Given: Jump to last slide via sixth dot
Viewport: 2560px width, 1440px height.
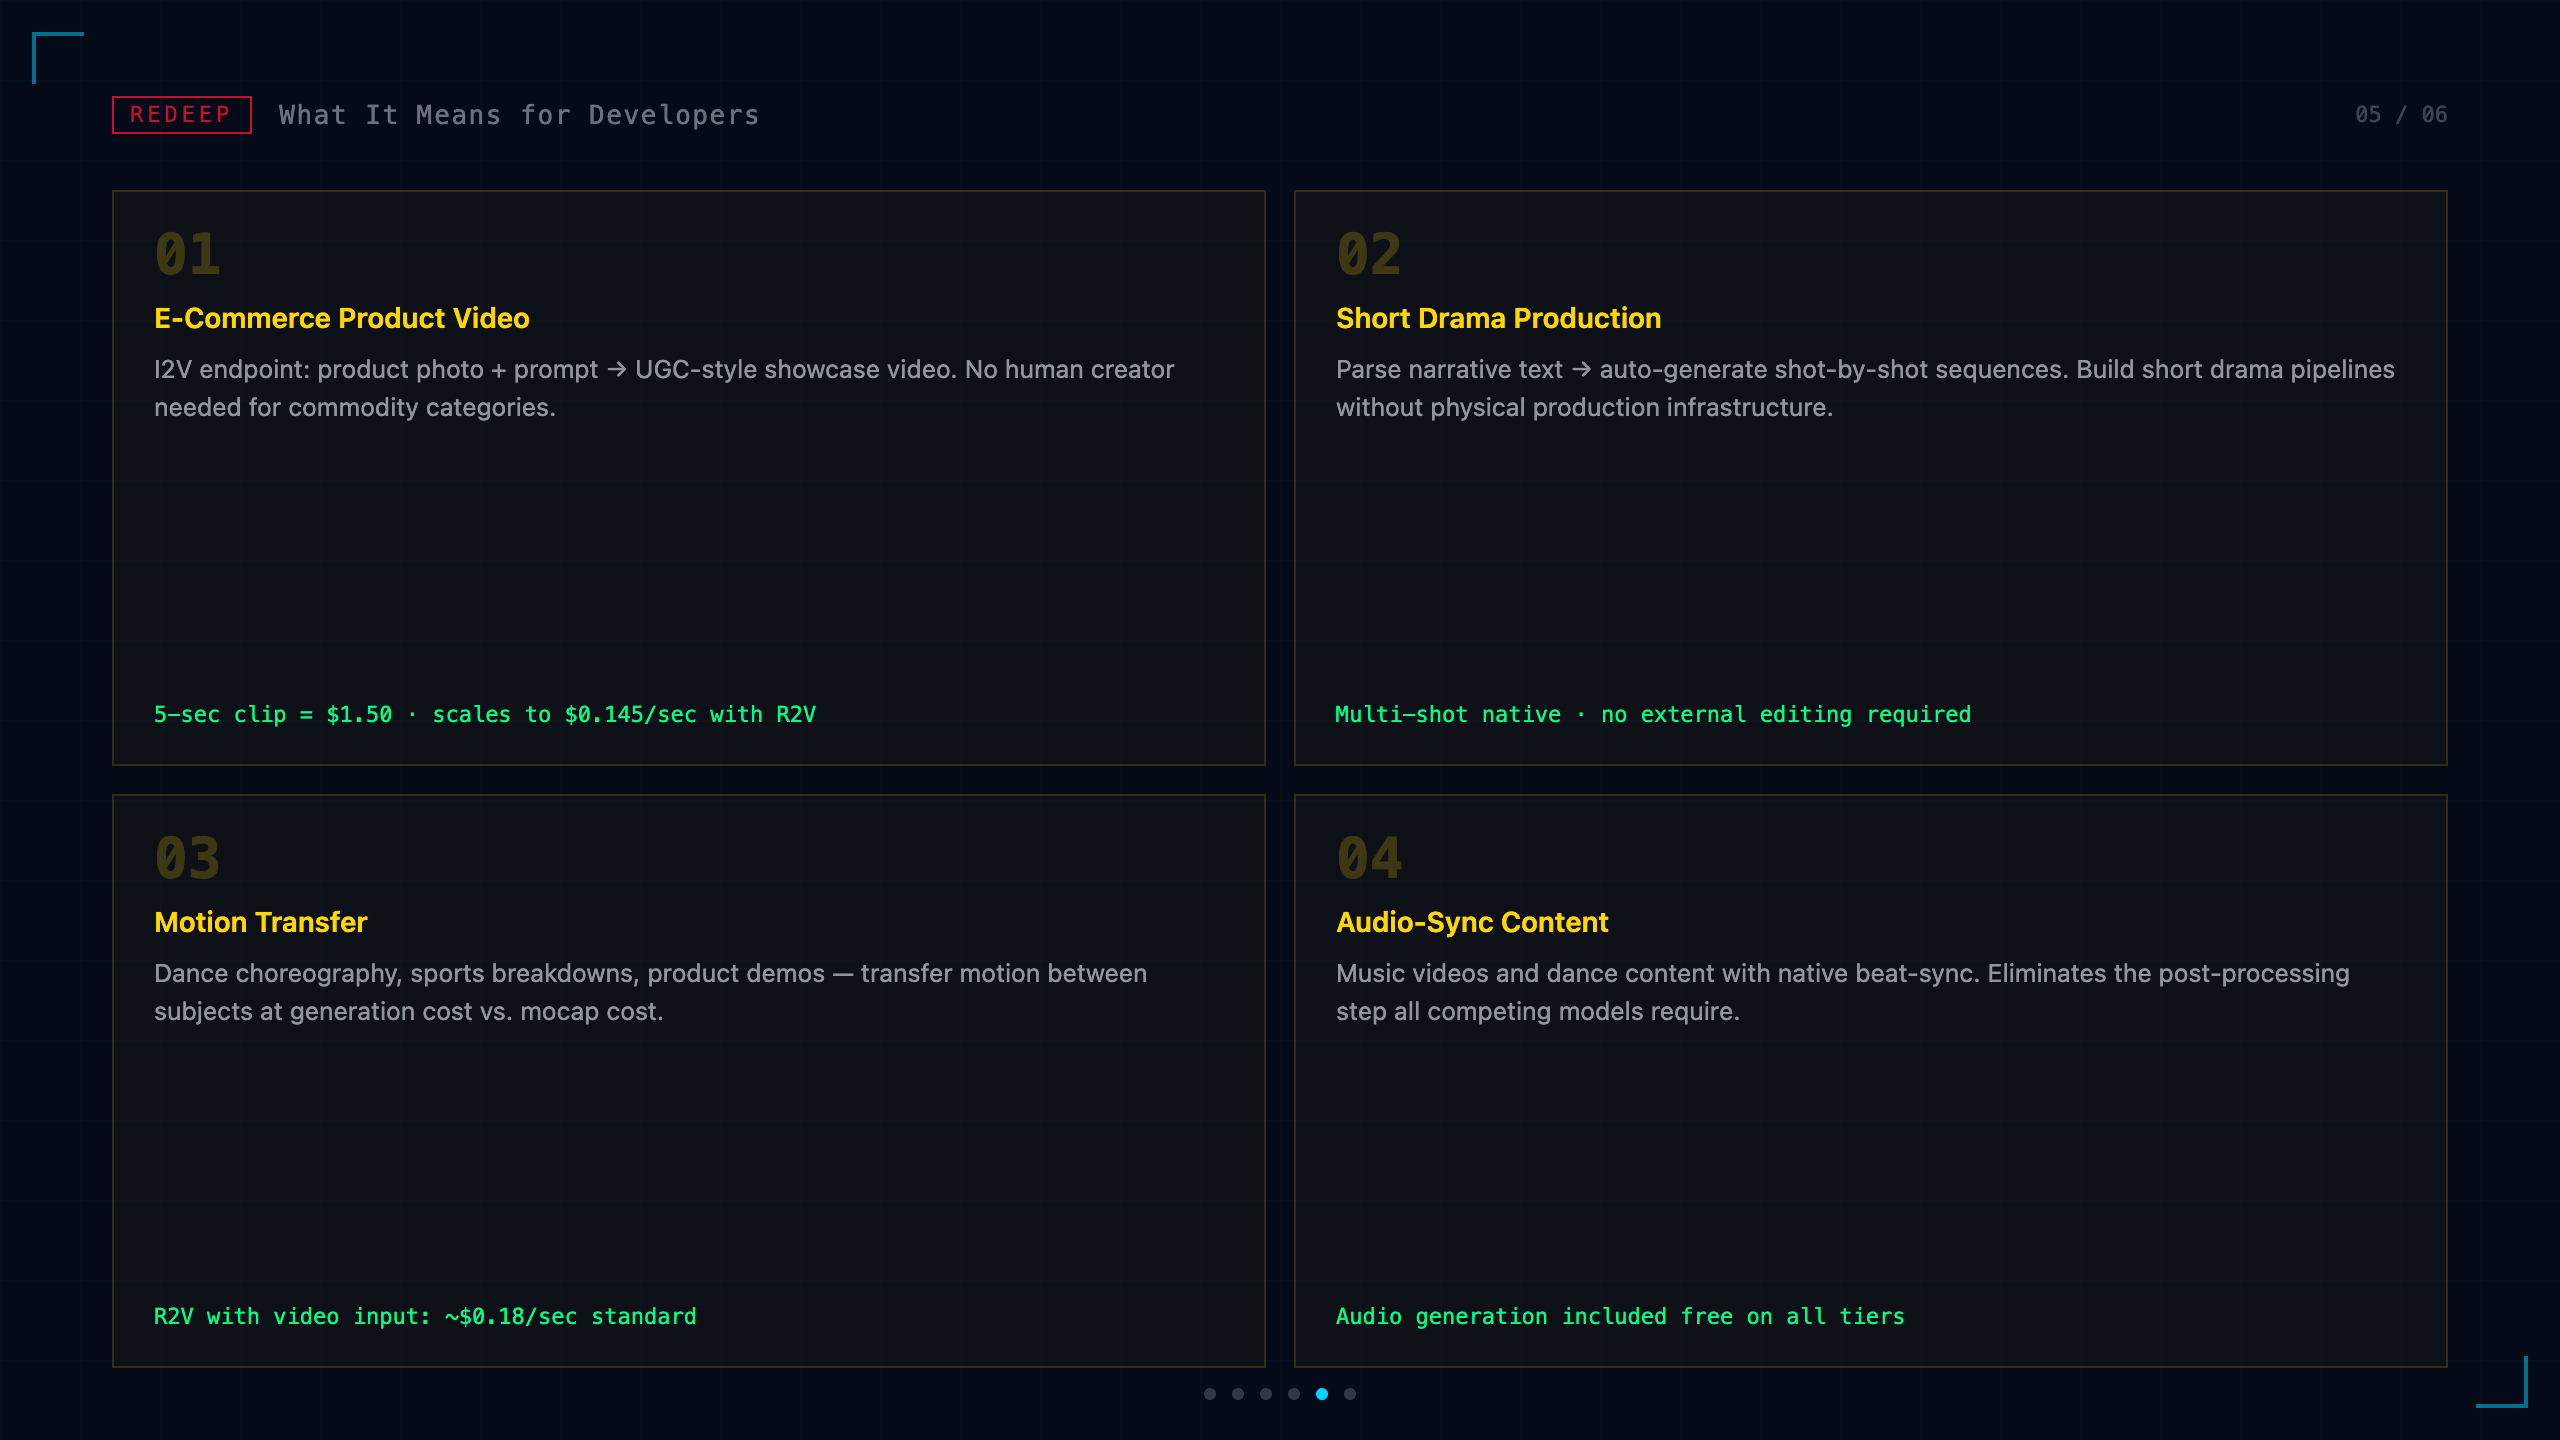Looking at the screenshot, I should [1350, 1394].
